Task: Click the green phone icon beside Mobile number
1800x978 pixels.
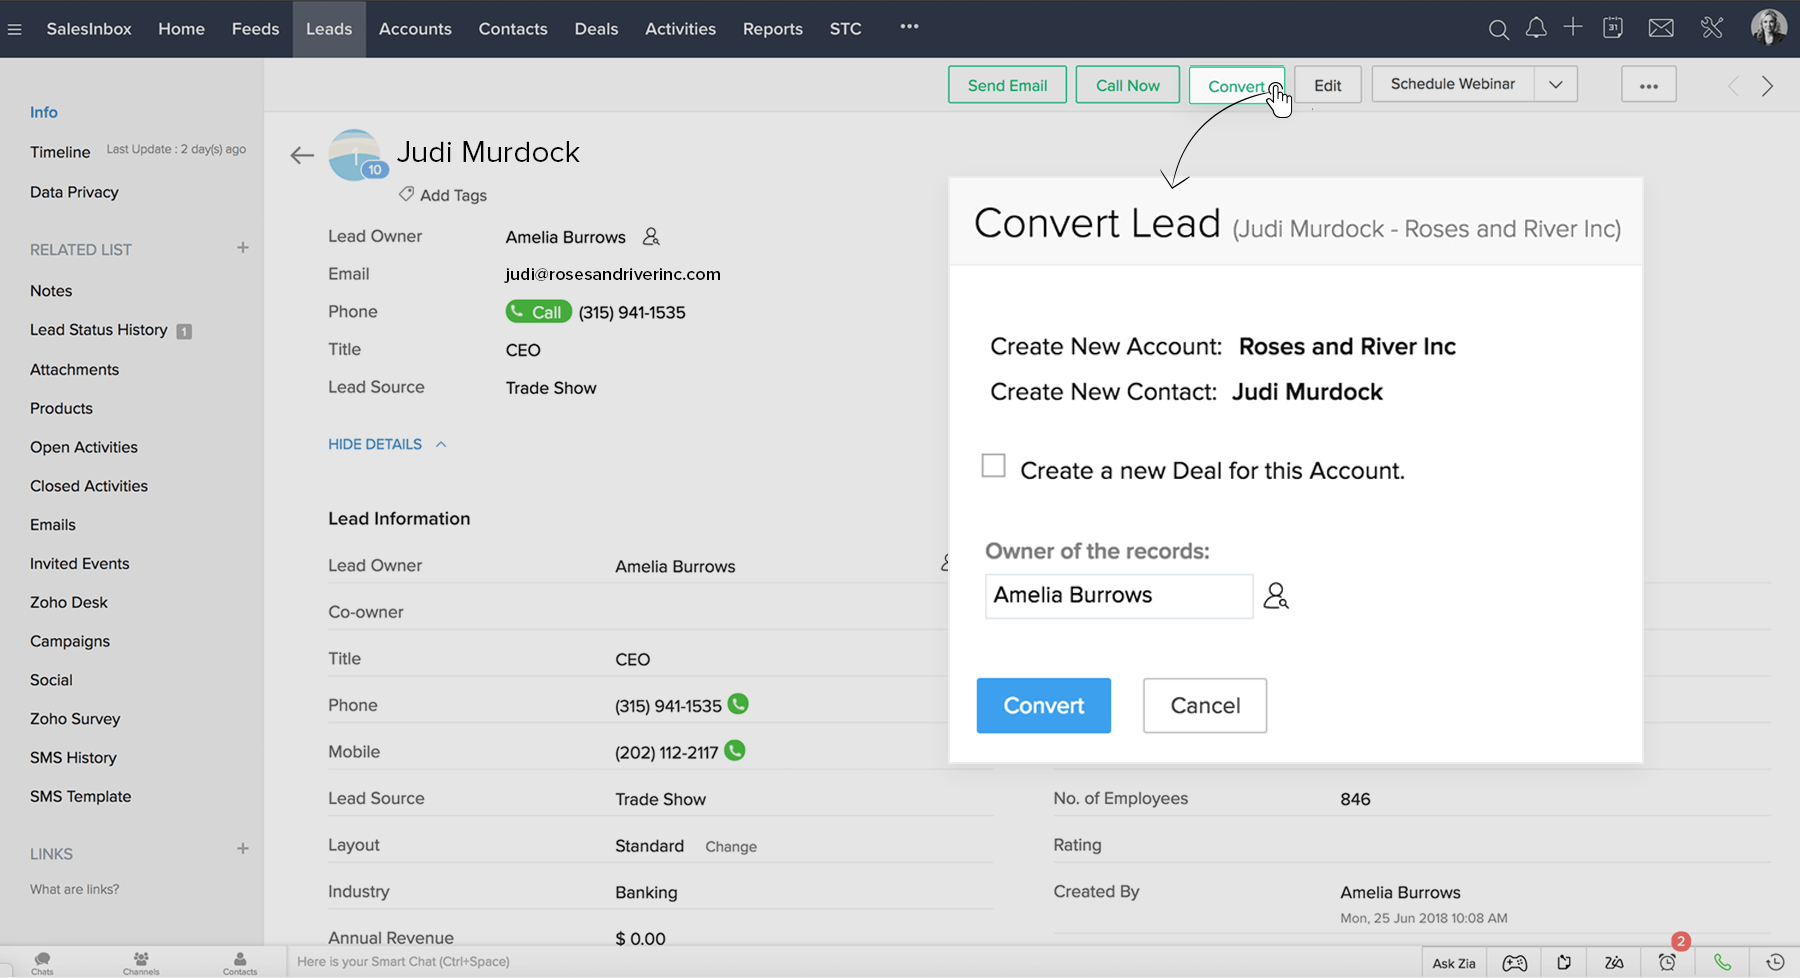Action: tap(735, 750)
